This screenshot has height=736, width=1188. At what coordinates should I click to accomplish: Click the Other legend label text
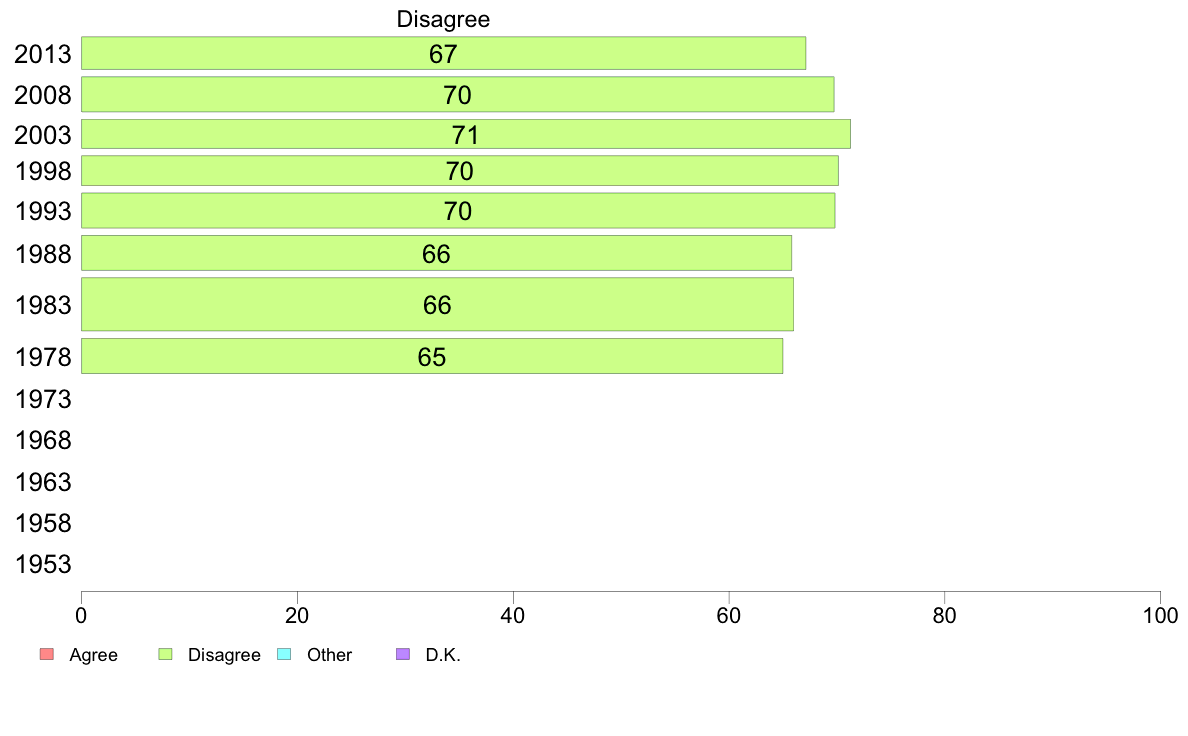(330, 655)
